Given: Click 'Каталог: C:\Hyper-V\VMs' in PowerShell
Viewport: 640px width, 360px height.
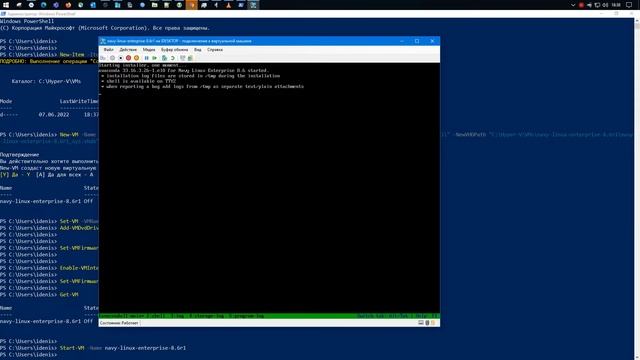Looking at the screenshot, I should 46,81.
